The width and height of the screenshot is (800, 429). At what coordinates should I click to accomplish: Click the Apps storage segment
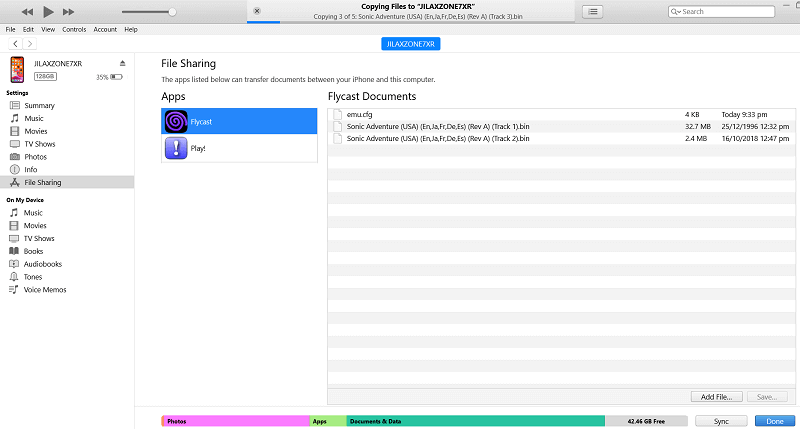pyautogui.click(x=328, y=421)
